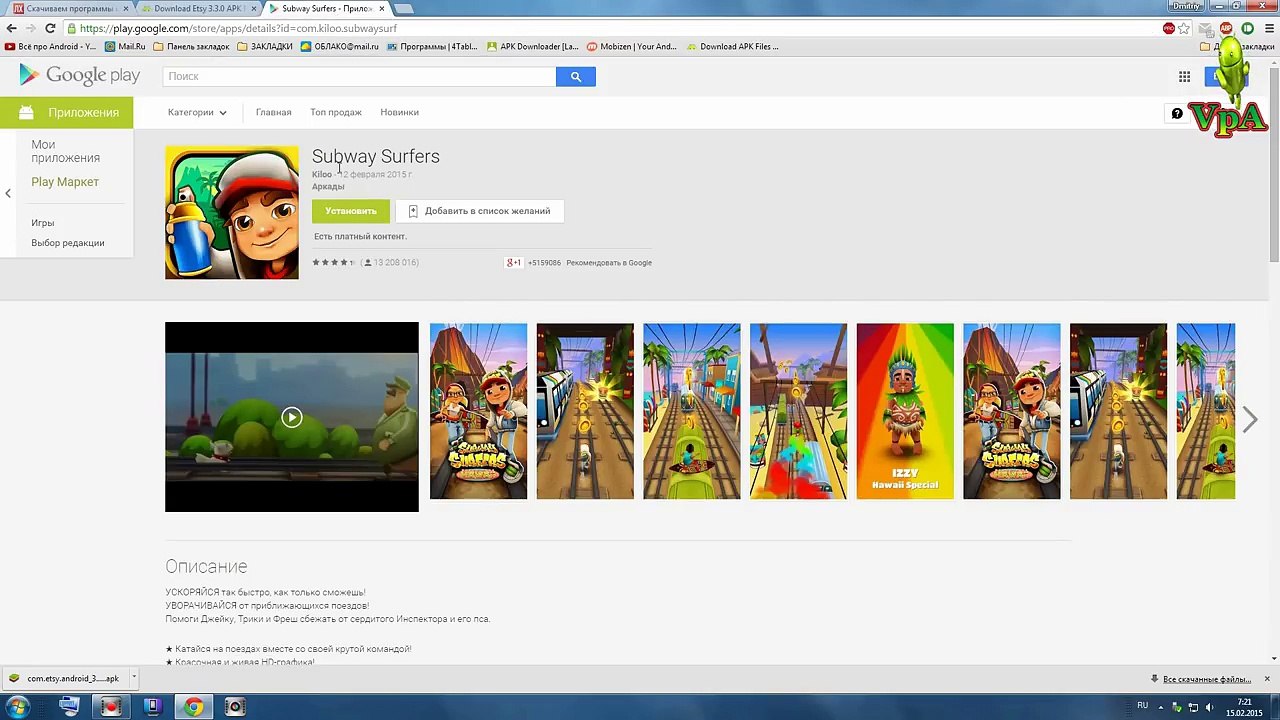Select Приложения green sidebar header
Viewport: 1280px width, 720px height.
66,112
